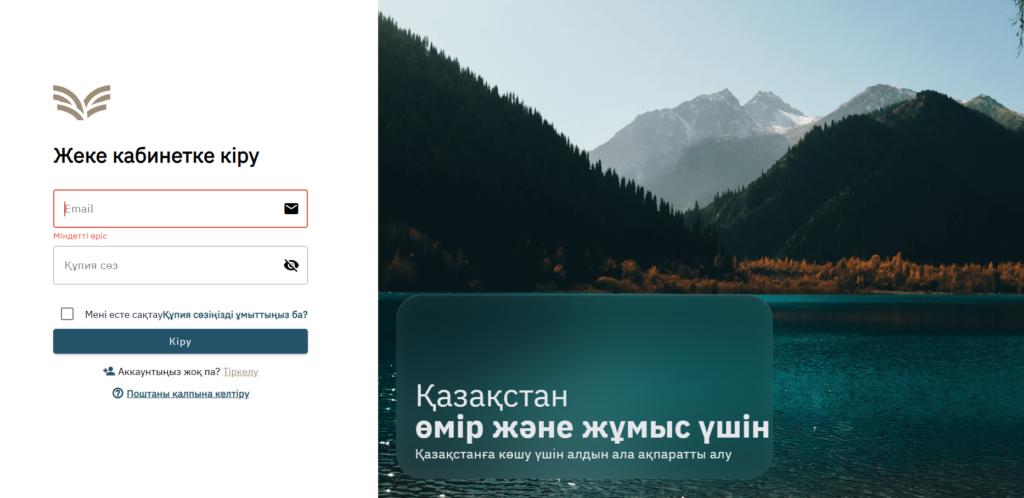Screen dimensions: 1024x498
Task: Click the "Жеке кабинетке кіру" heading
Action: (156, 156)
